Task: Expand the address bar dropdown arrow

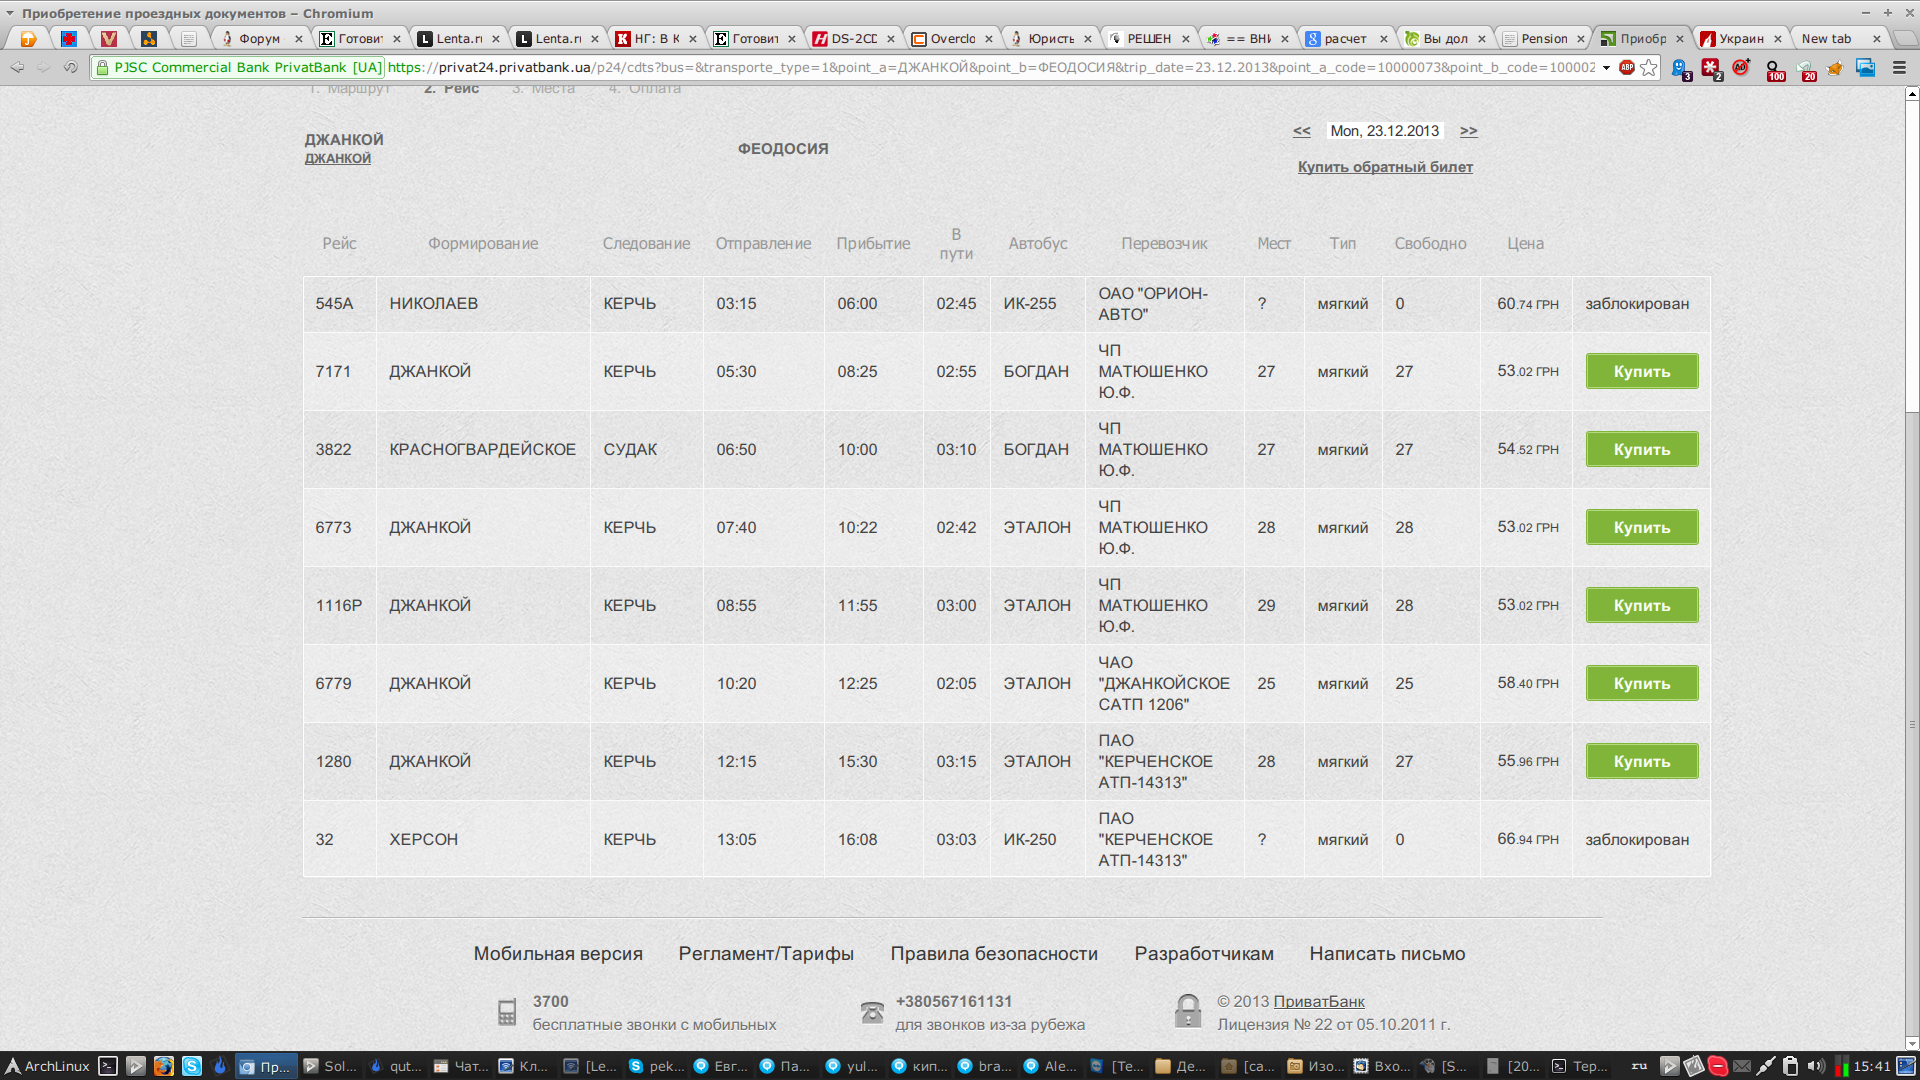Action: [1606, 68]
